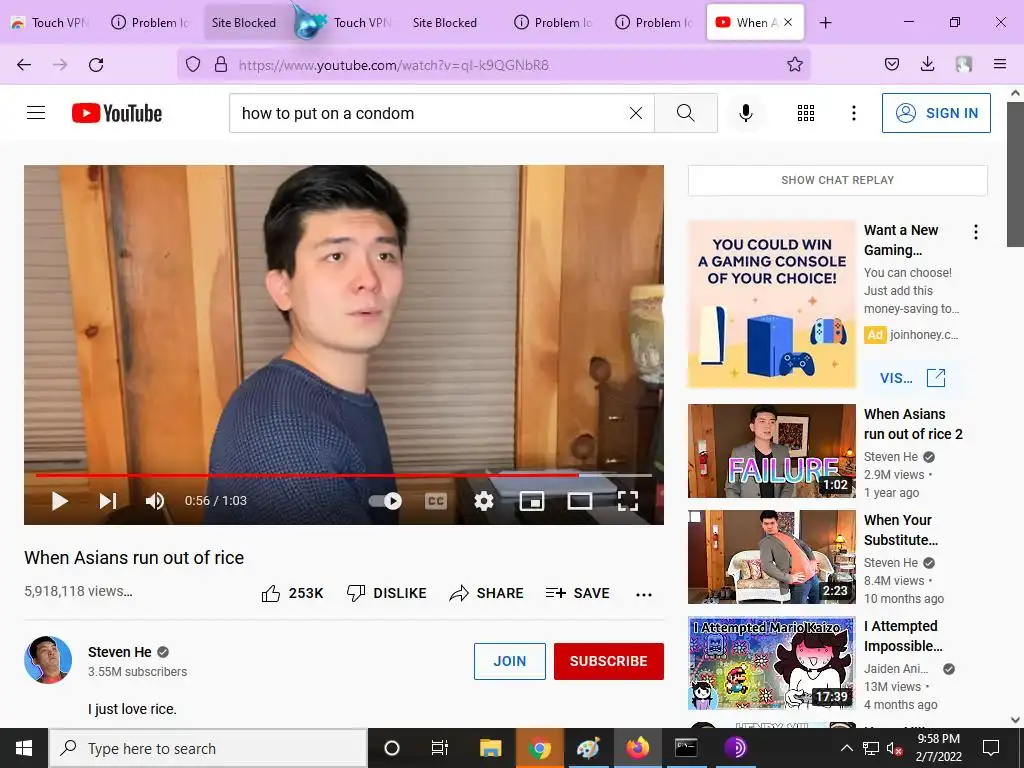Open When Your Substitute video thumbnail
Viewport: 1024px width, 768px height.
tap(772, 557)
